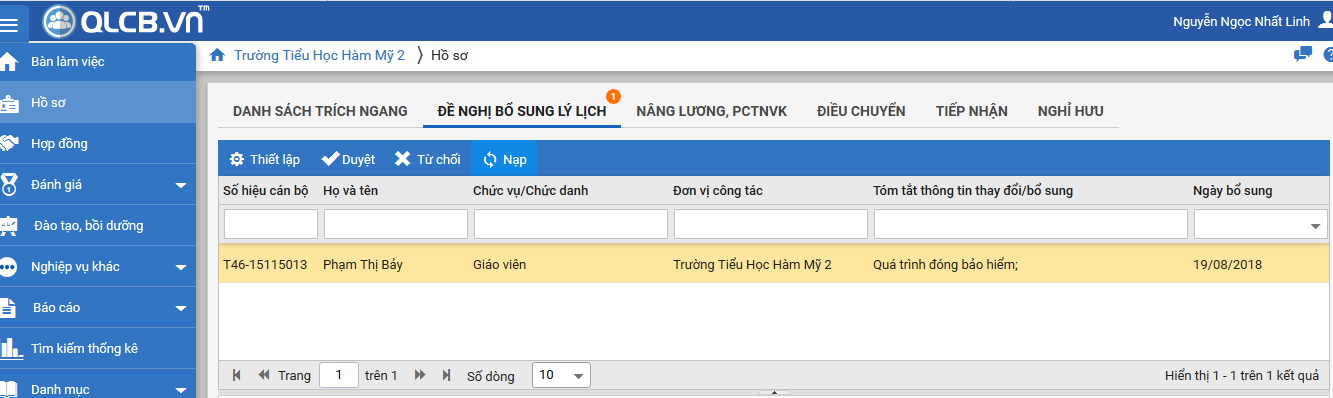Approve with the Duyệt checkmark button
The image size is (1333, 398).
point(348,159)
